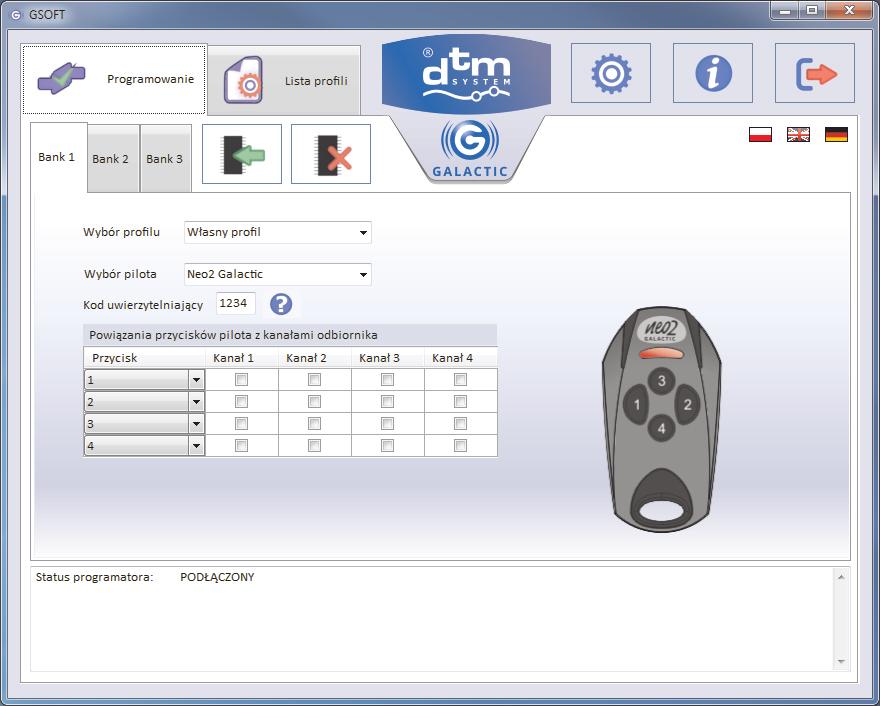Switch language to Polish flag

(760, 135)
